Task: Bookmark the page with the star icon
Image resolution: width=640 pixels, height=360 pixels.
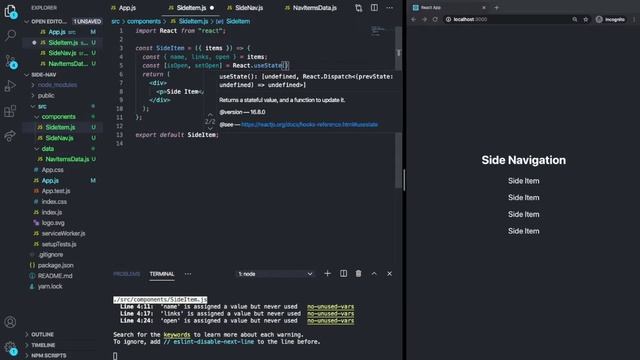Action: click(586, 19)
